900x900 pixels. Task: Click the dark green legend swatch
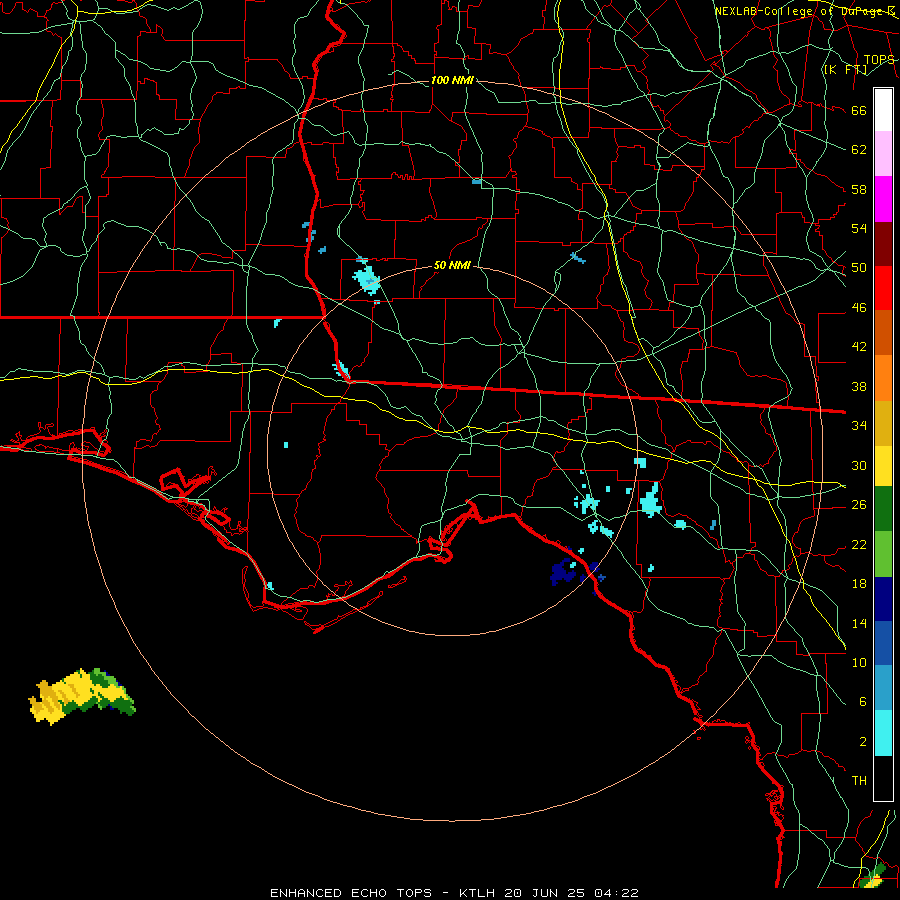(x=883, y=509)
